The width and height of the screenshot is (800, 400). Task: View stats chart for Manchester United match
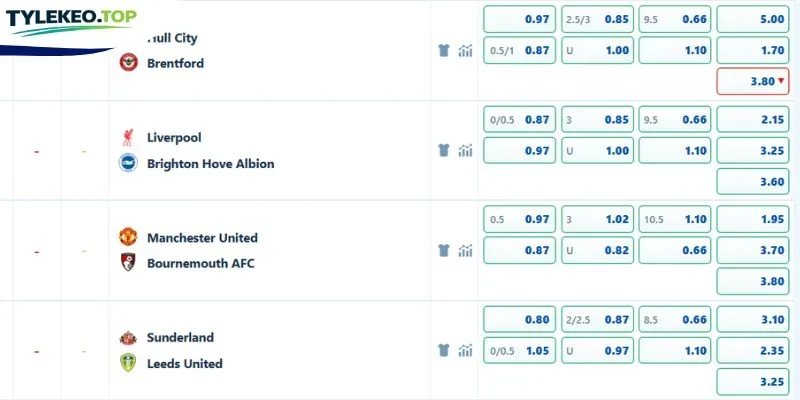click(465, 251)
